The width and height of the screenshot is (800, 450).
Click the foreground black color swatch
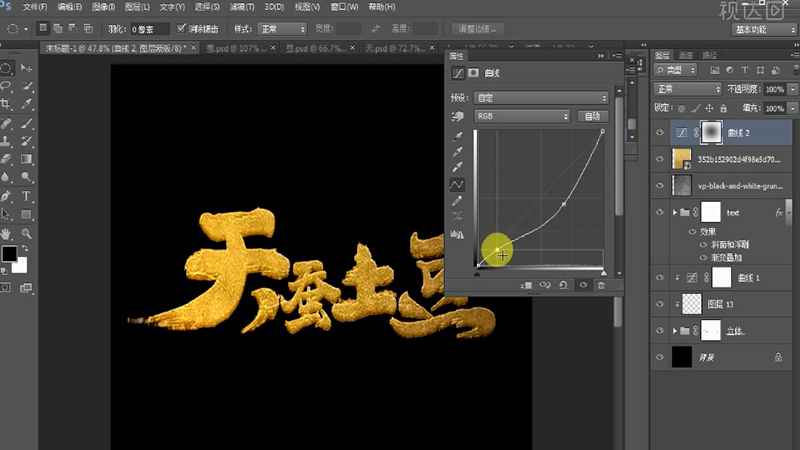pos(9,253)
